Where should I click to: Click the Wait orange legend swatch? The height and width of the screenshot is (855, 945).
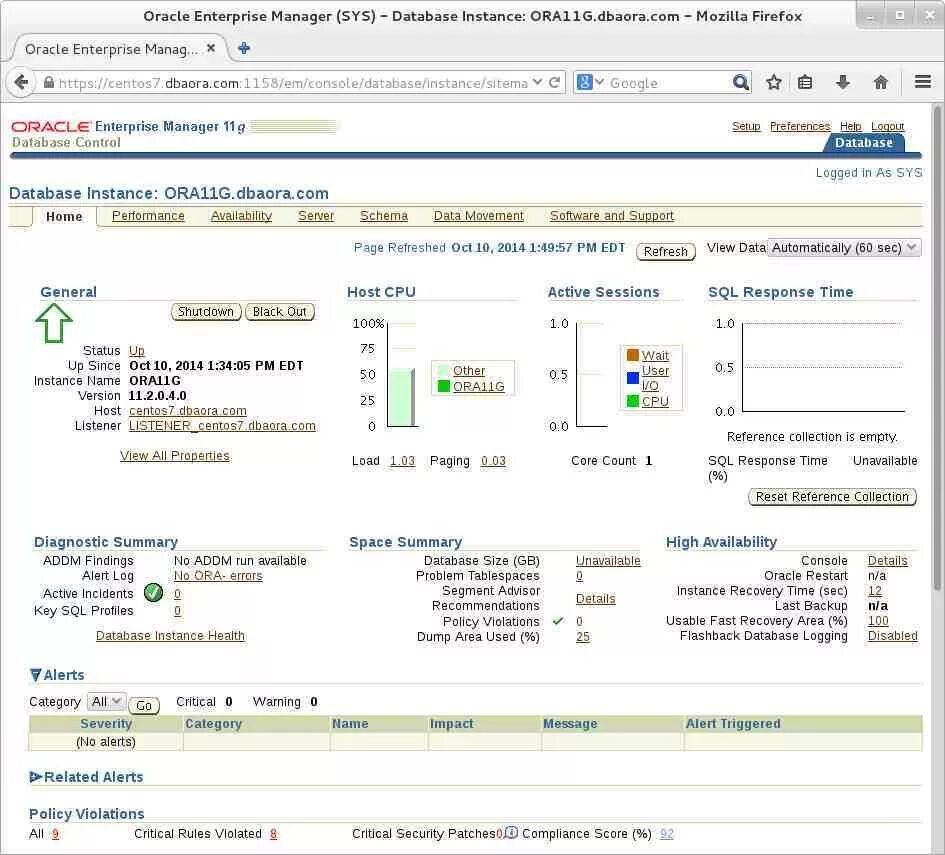(x=633, y=355)
